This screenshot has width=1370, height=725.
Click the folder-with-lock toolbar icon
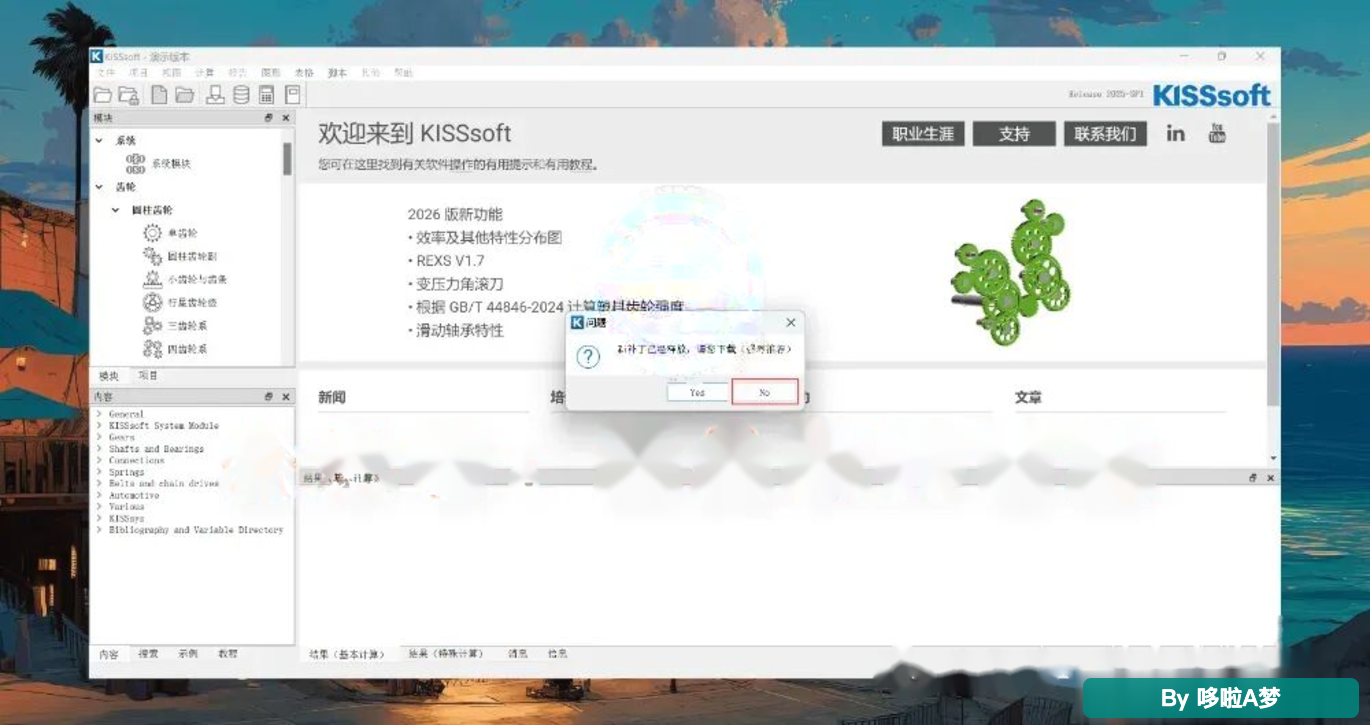click(129, 95)
